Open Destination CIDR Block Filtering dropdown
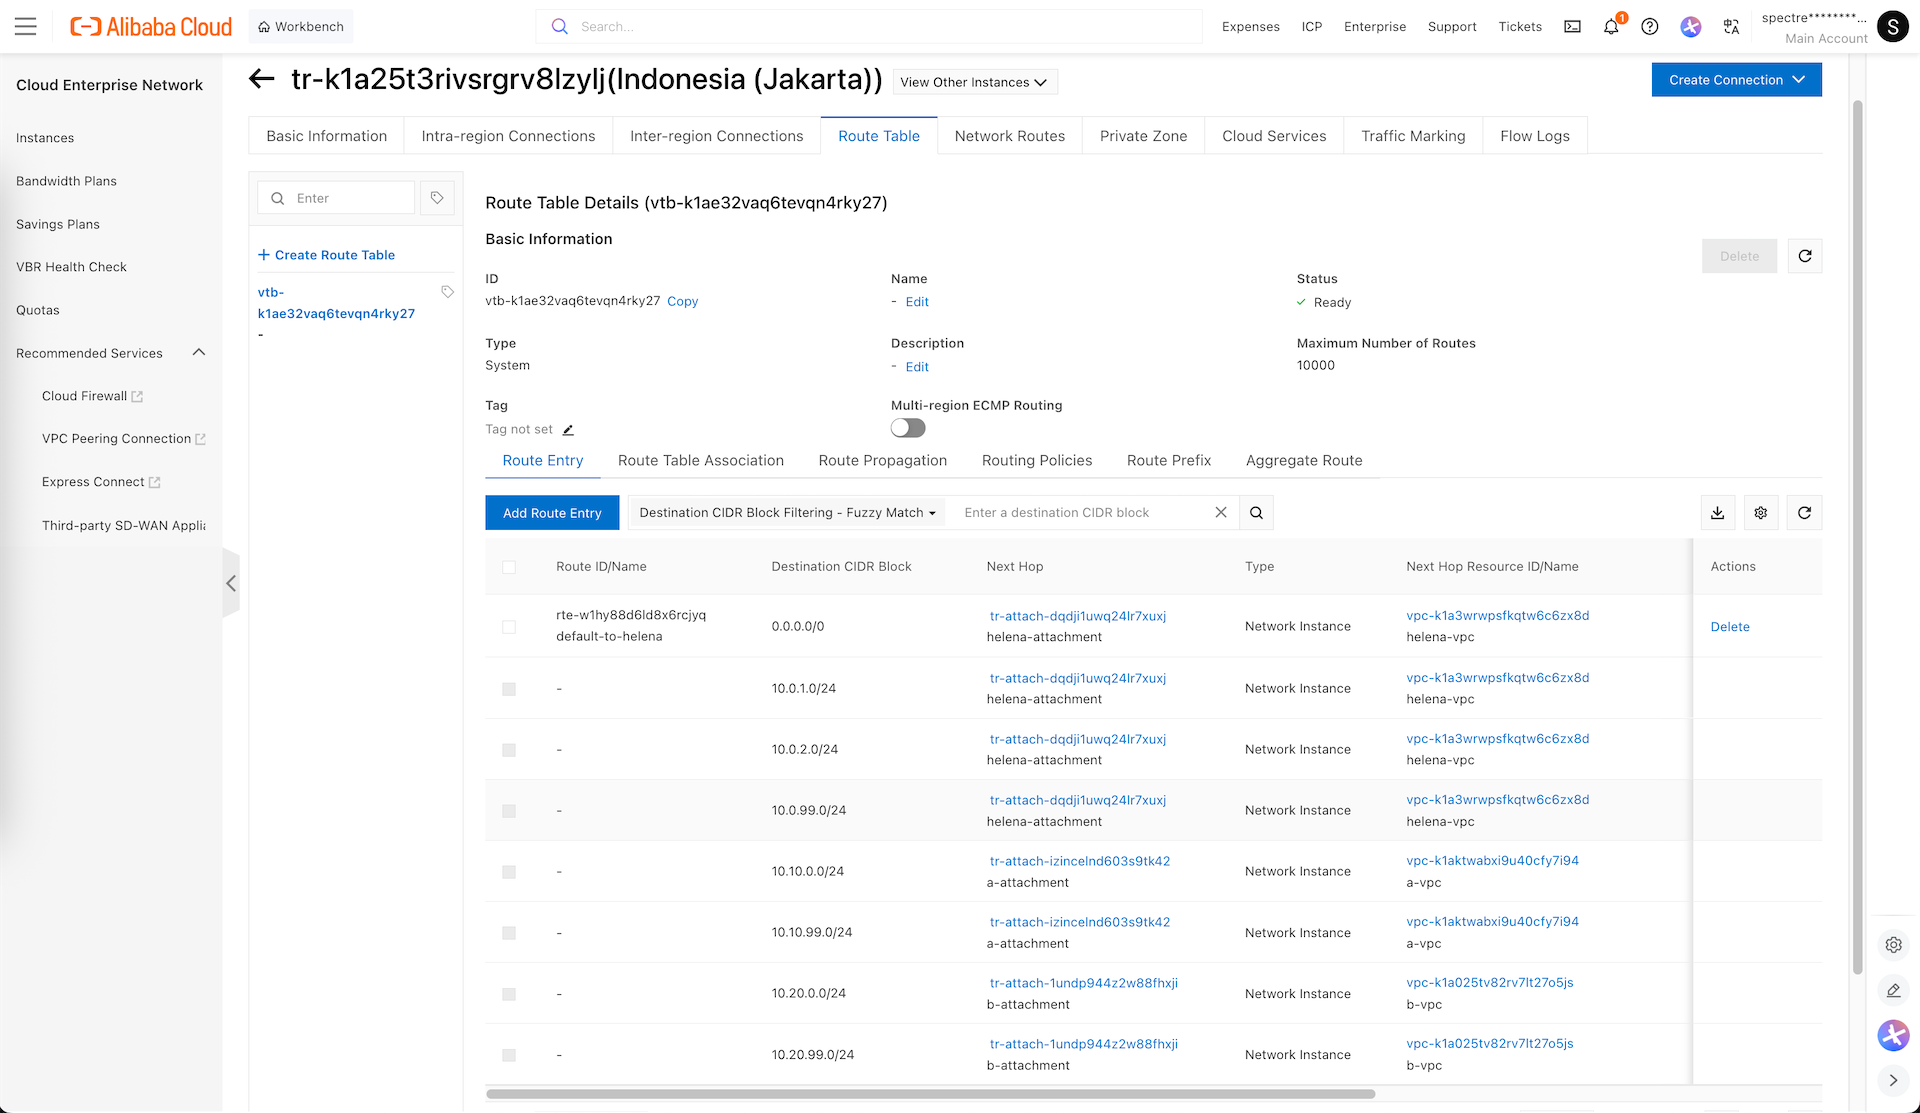Image resolution: width=1920 pixels, height=1113 pixels. [787, 513]
